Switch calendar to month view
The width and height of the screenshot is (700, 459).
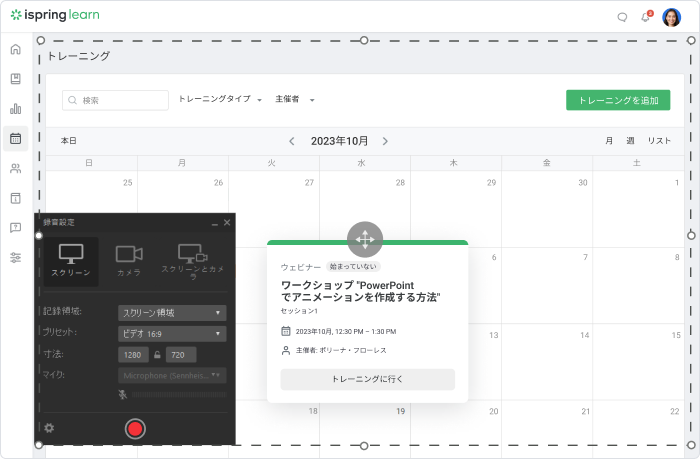608,141
